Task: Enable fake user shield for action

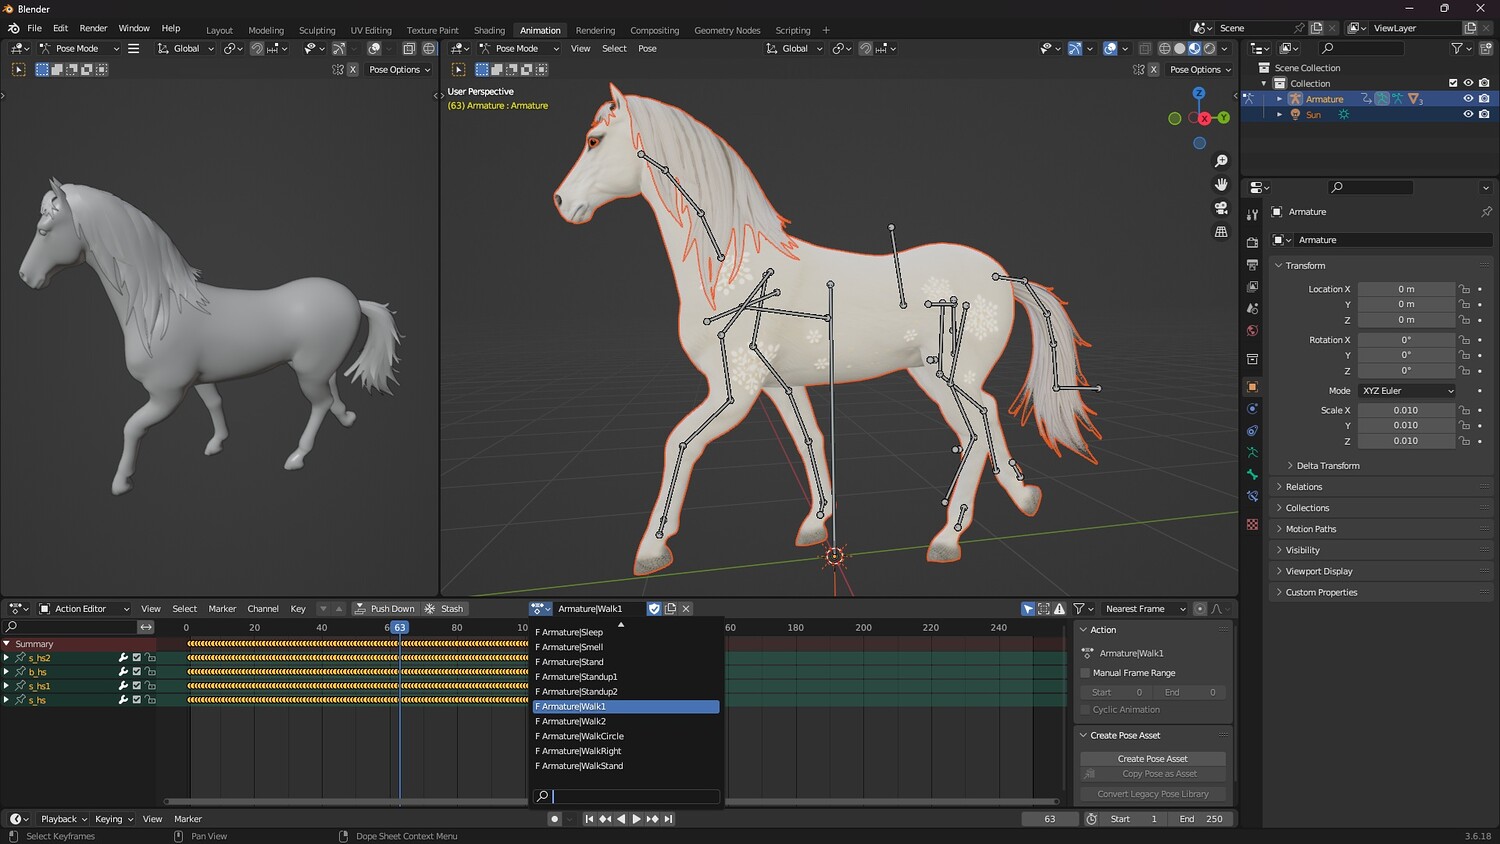Action: pos(654,609)
